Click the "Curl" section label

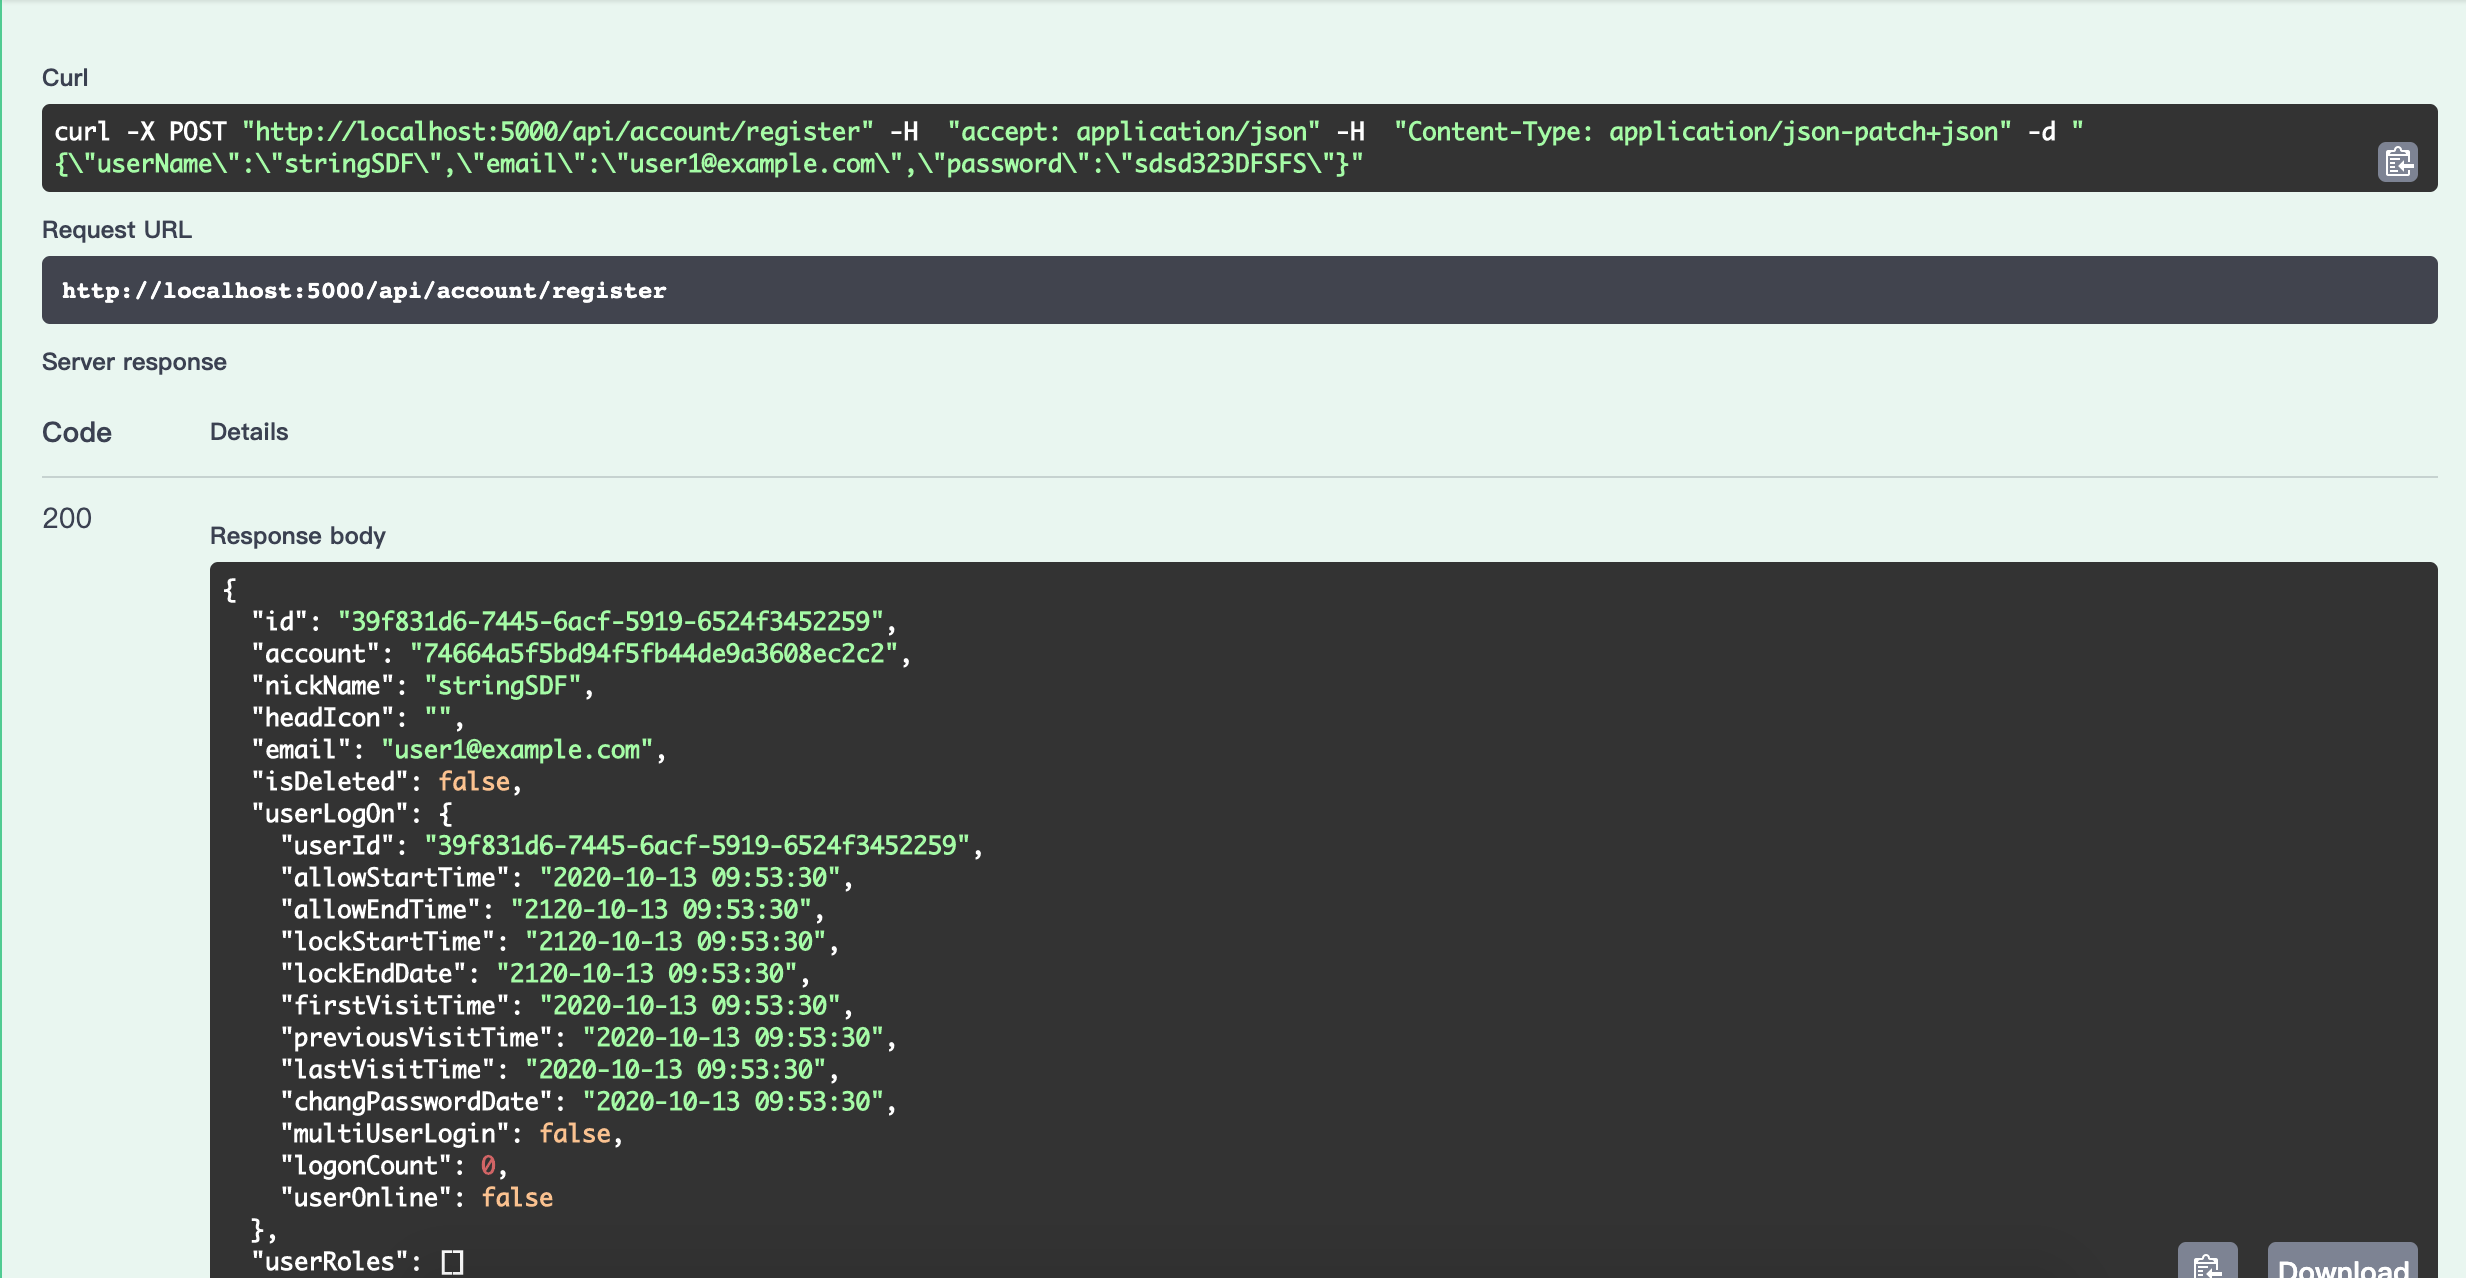(65, 78)
